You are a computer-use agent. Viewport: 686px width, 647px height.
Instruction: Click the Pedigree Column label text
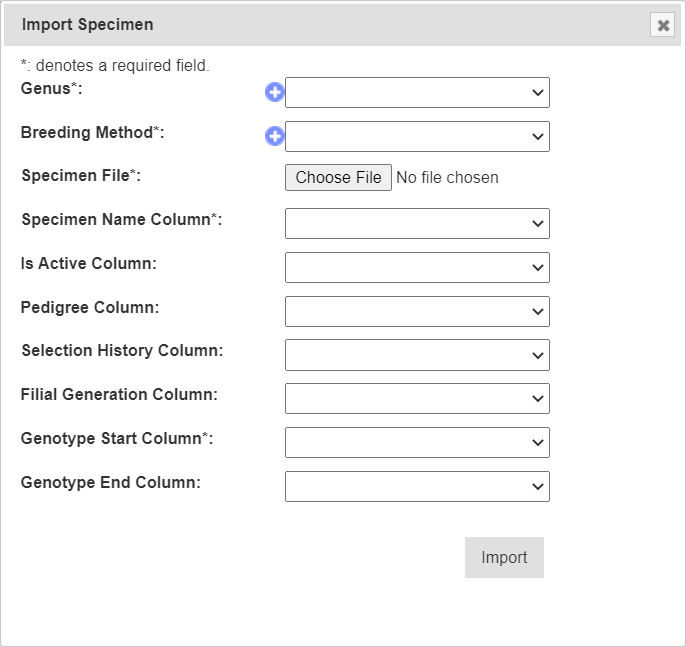tap(90, 307)
